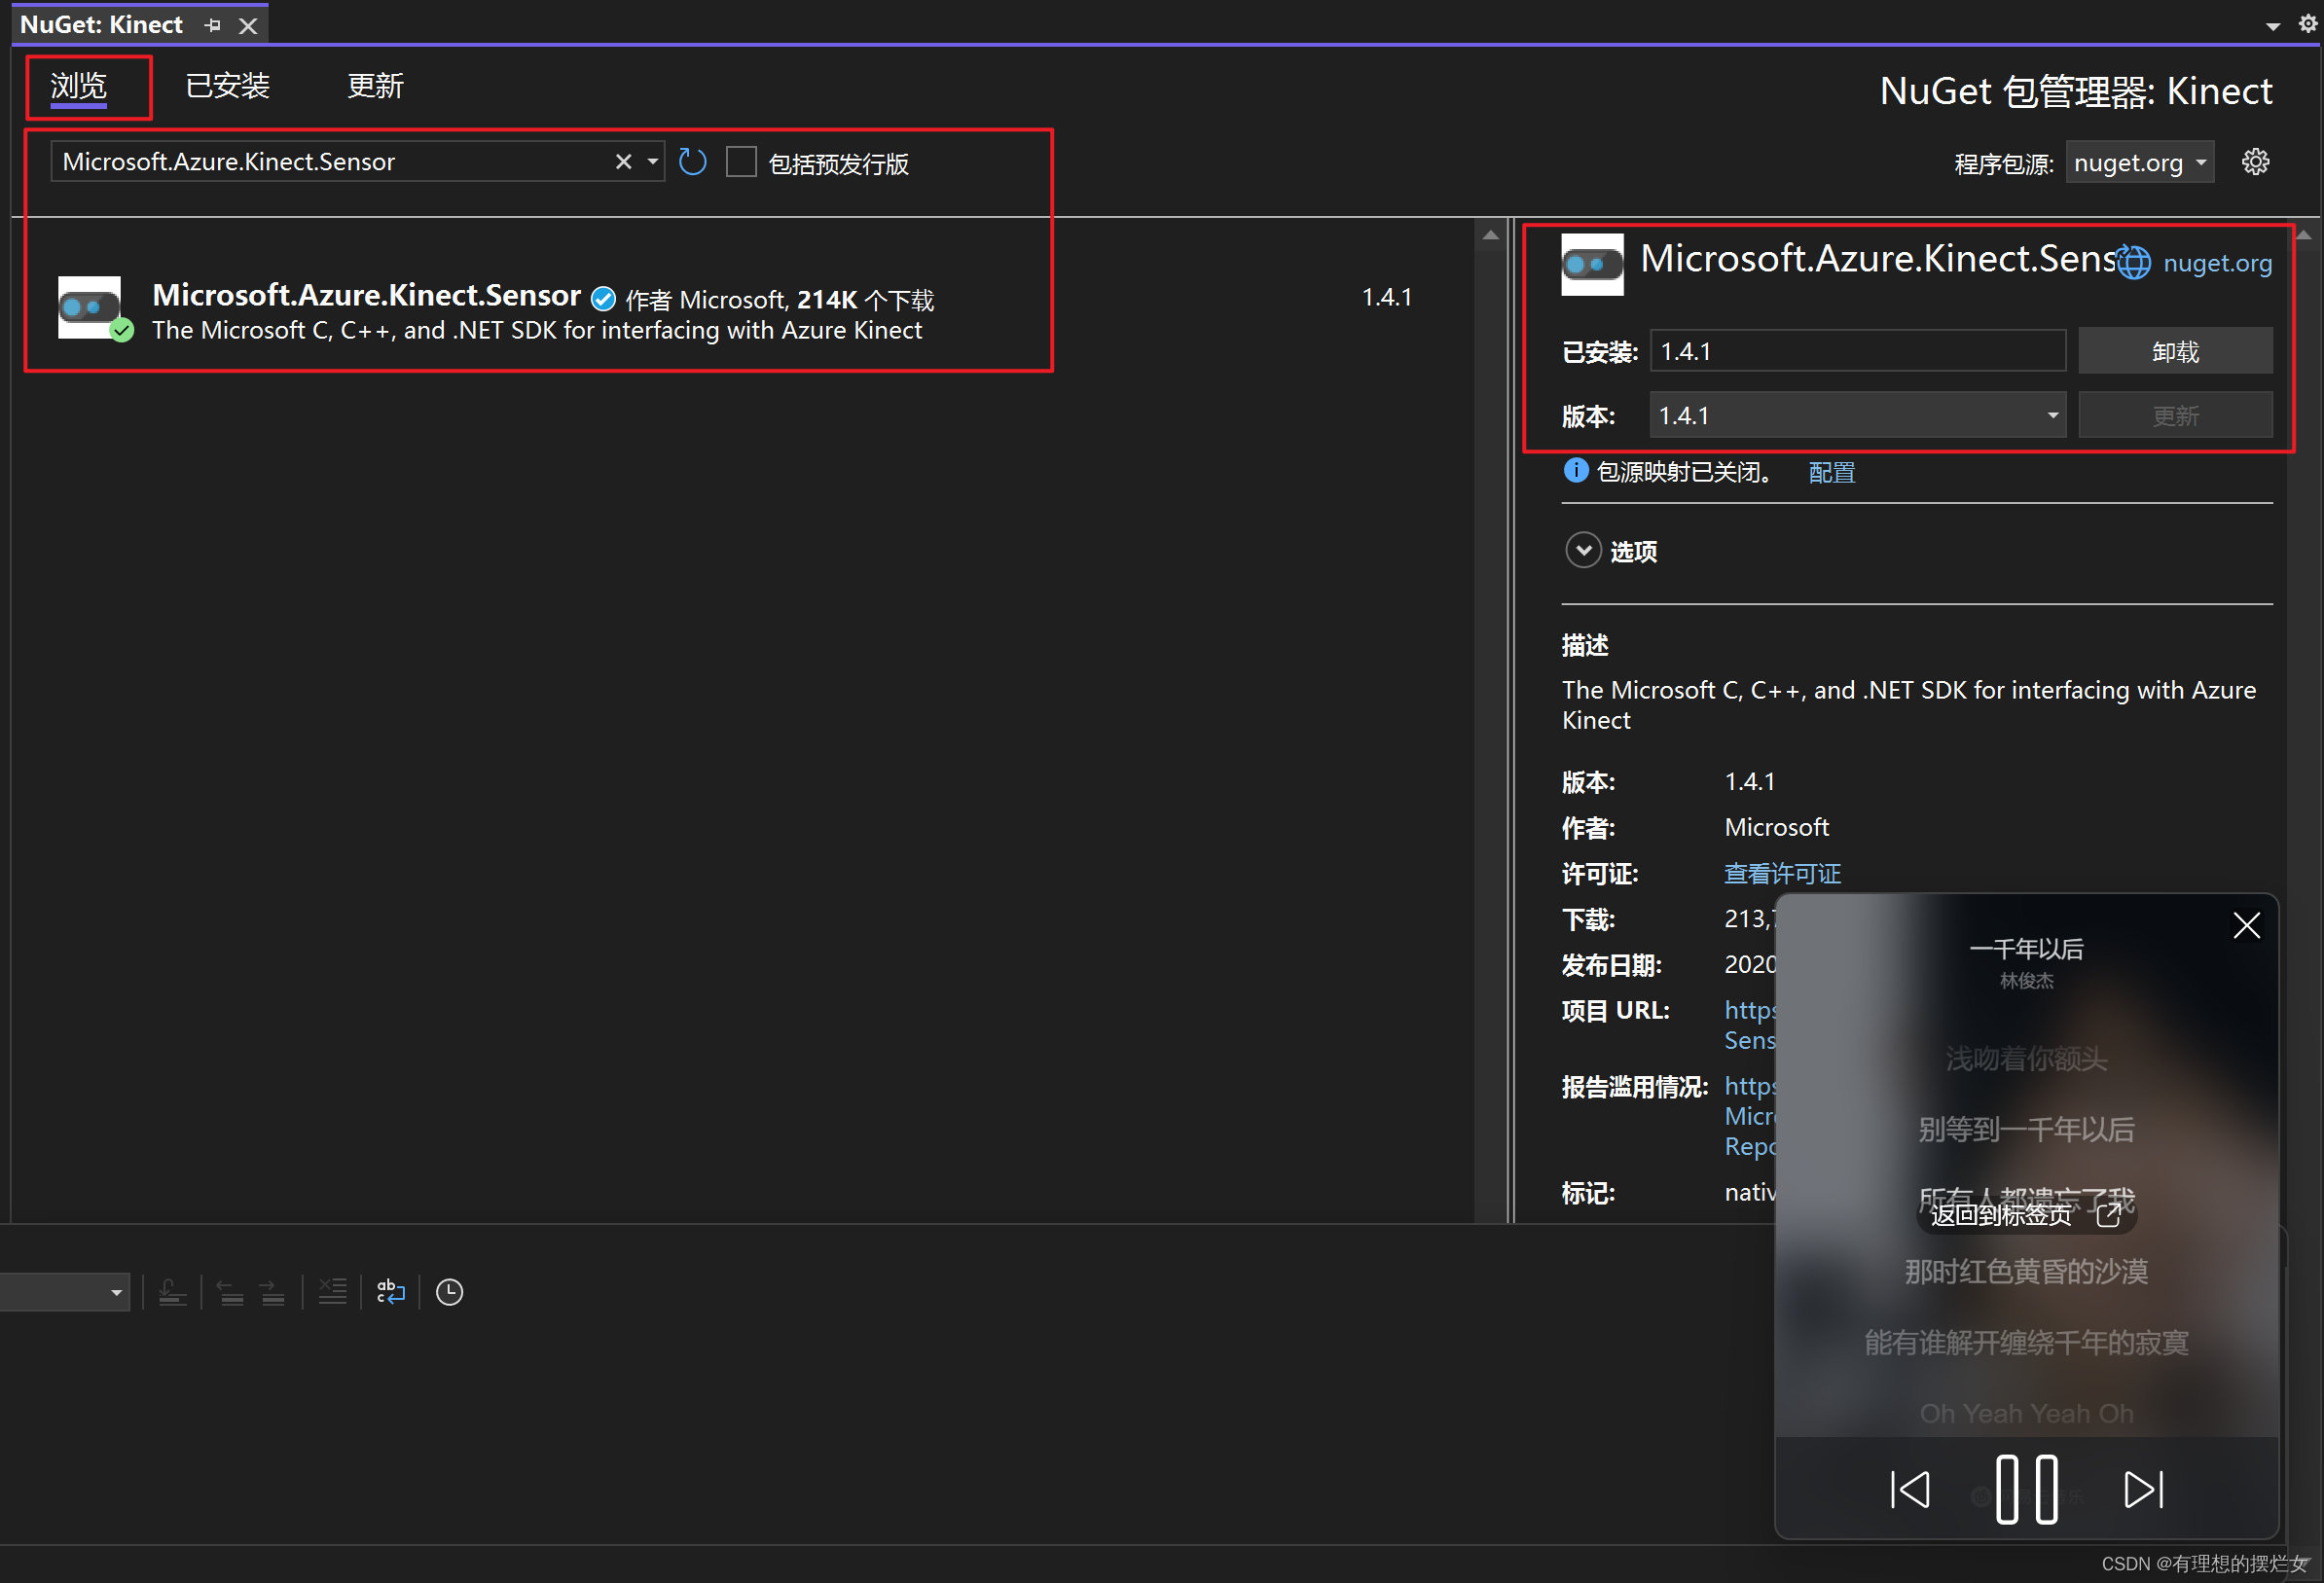Click the untabify lines icon
Viewport: 2324px width, 1583px height.
pyautogui.click(x=333, y=1291)
